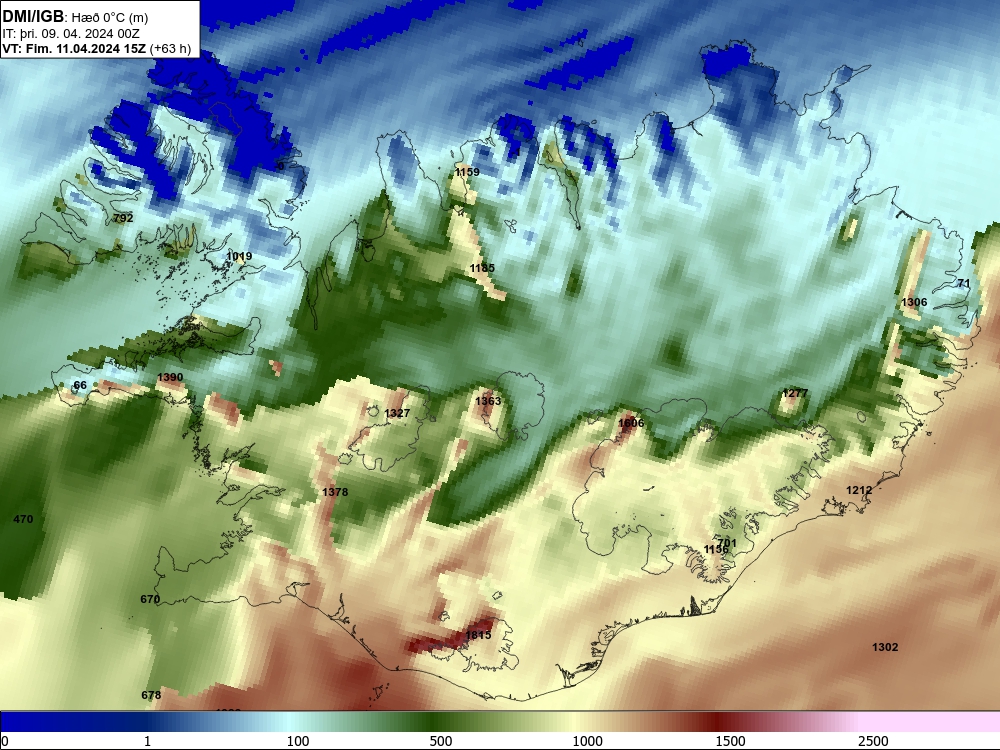Click the 'VT: Fim. 11.04.2024 15Z' valid time line
This screenshot has height=750, width=1000.
click(74, 49)
